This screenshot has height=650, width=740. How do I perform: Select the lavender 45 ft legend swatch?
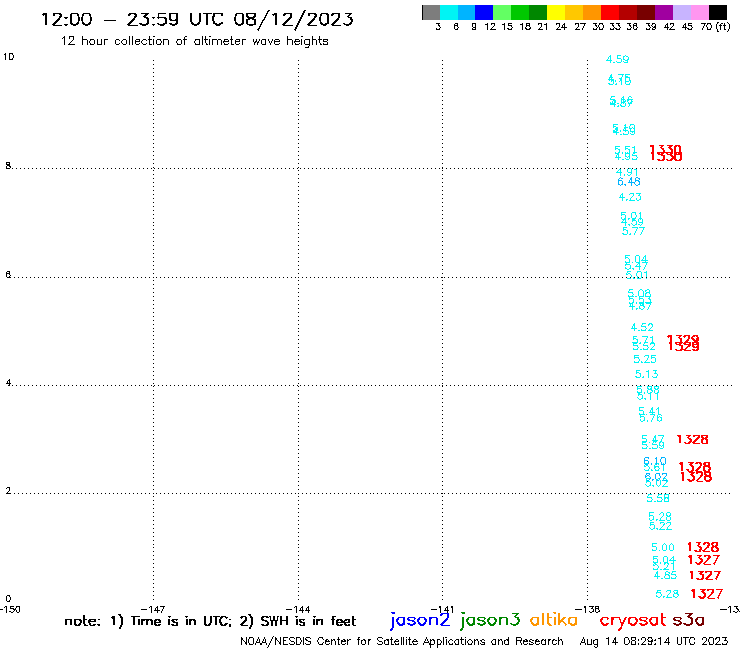point(681,12)
